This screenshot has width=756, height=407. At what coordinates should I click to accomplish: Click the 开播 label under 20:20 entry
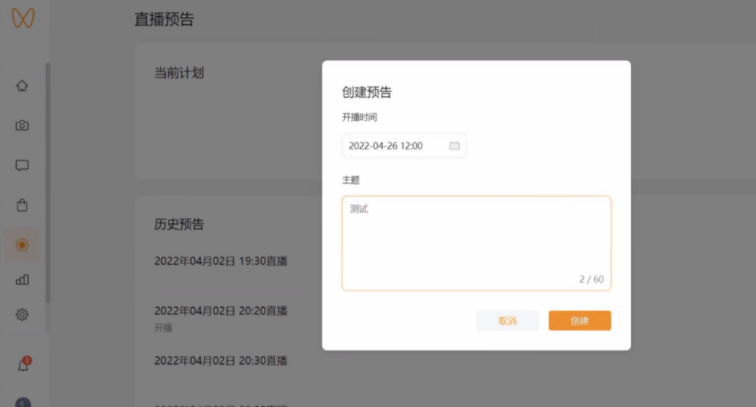coord(163,328)
